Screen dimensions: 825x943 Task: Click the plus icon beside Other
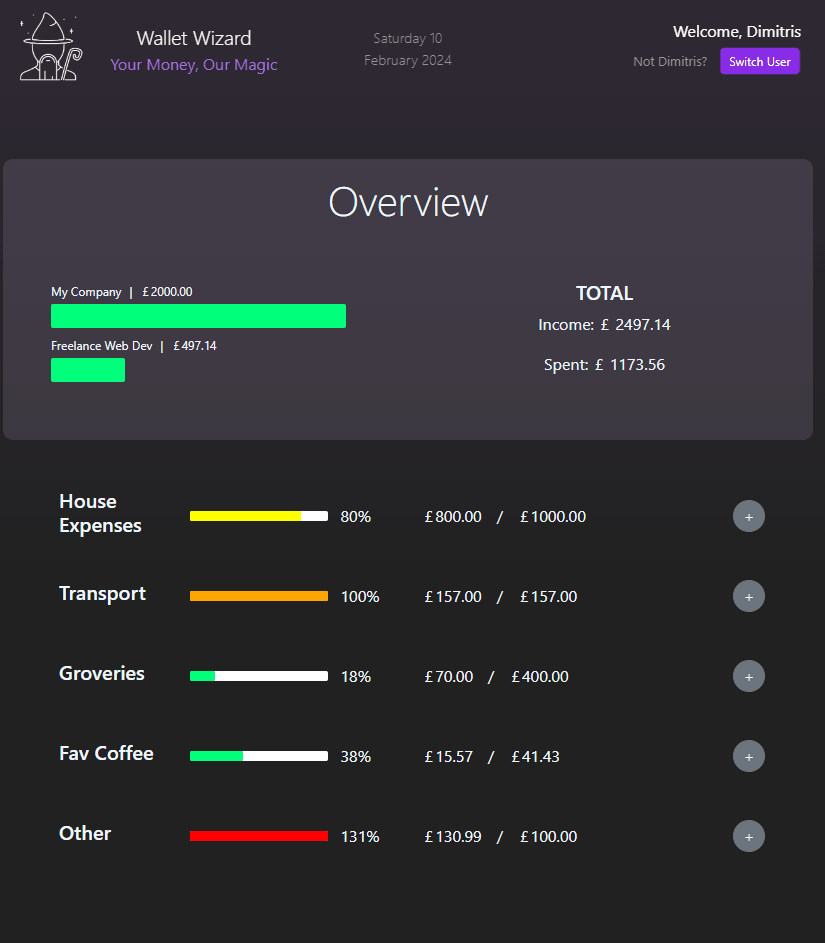(x=748, y=836)
